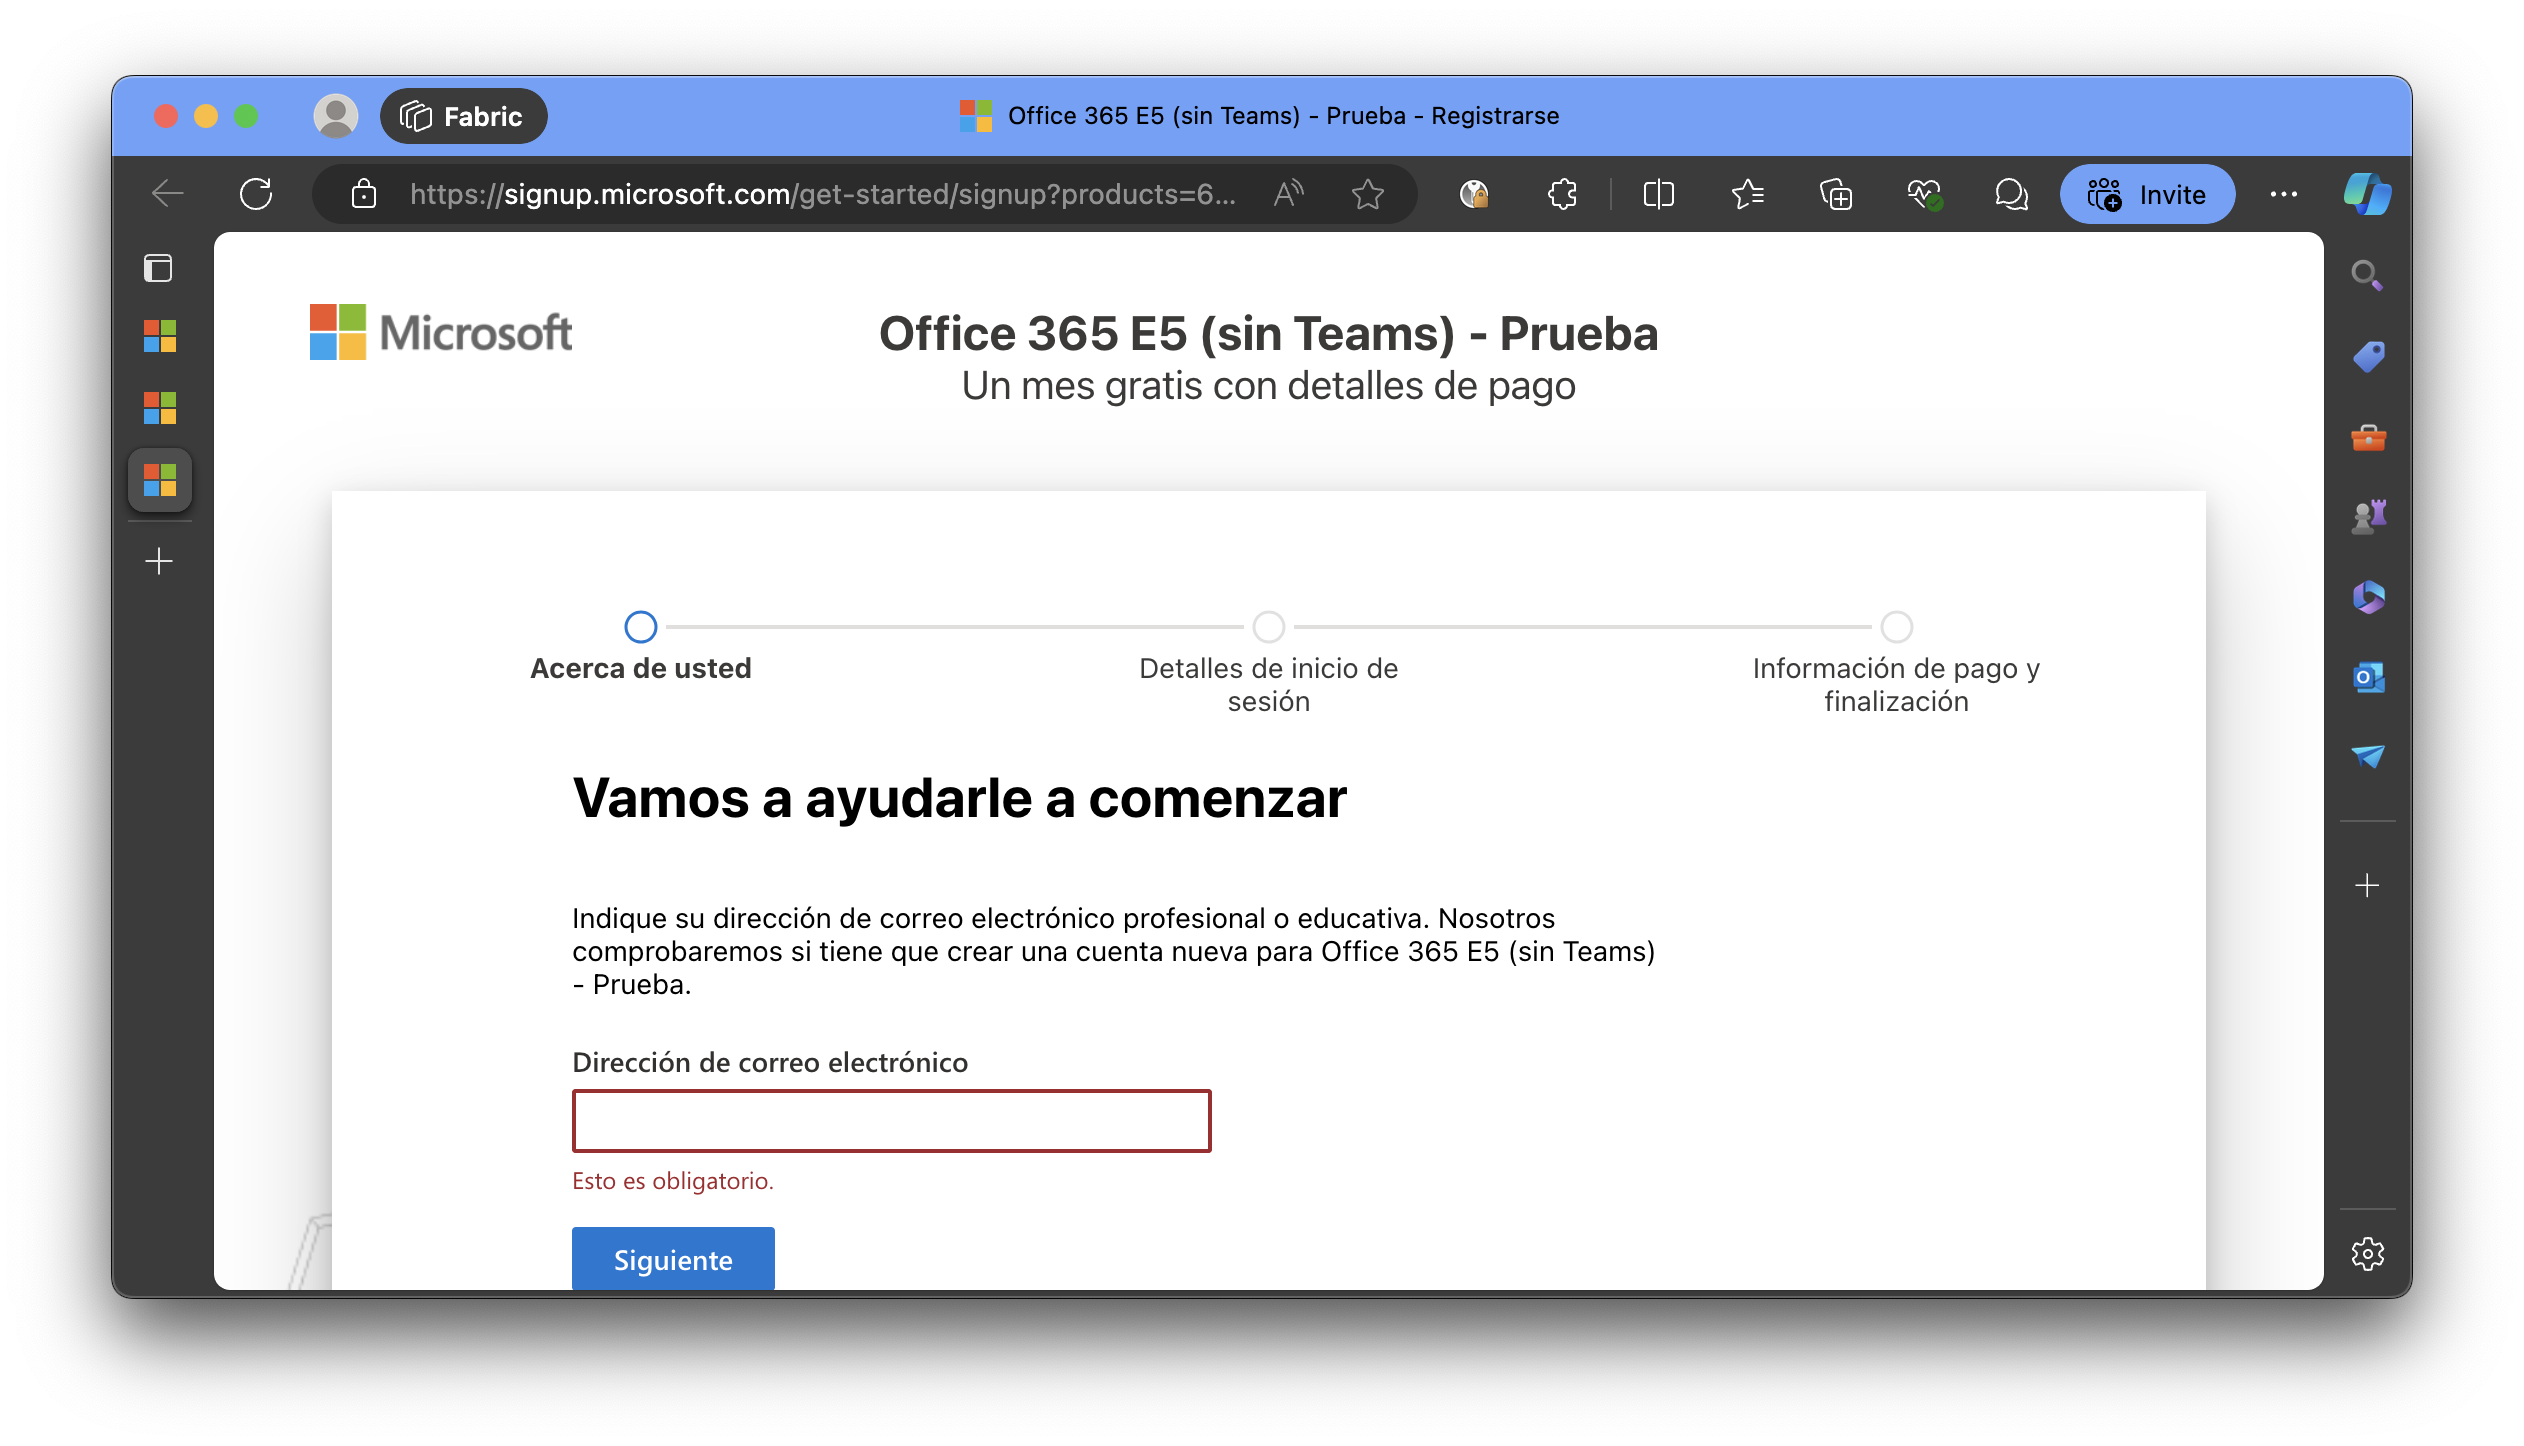Click the bookmark/favorites star icon
2524x1446 pixels.
[x=1366, y=192]
